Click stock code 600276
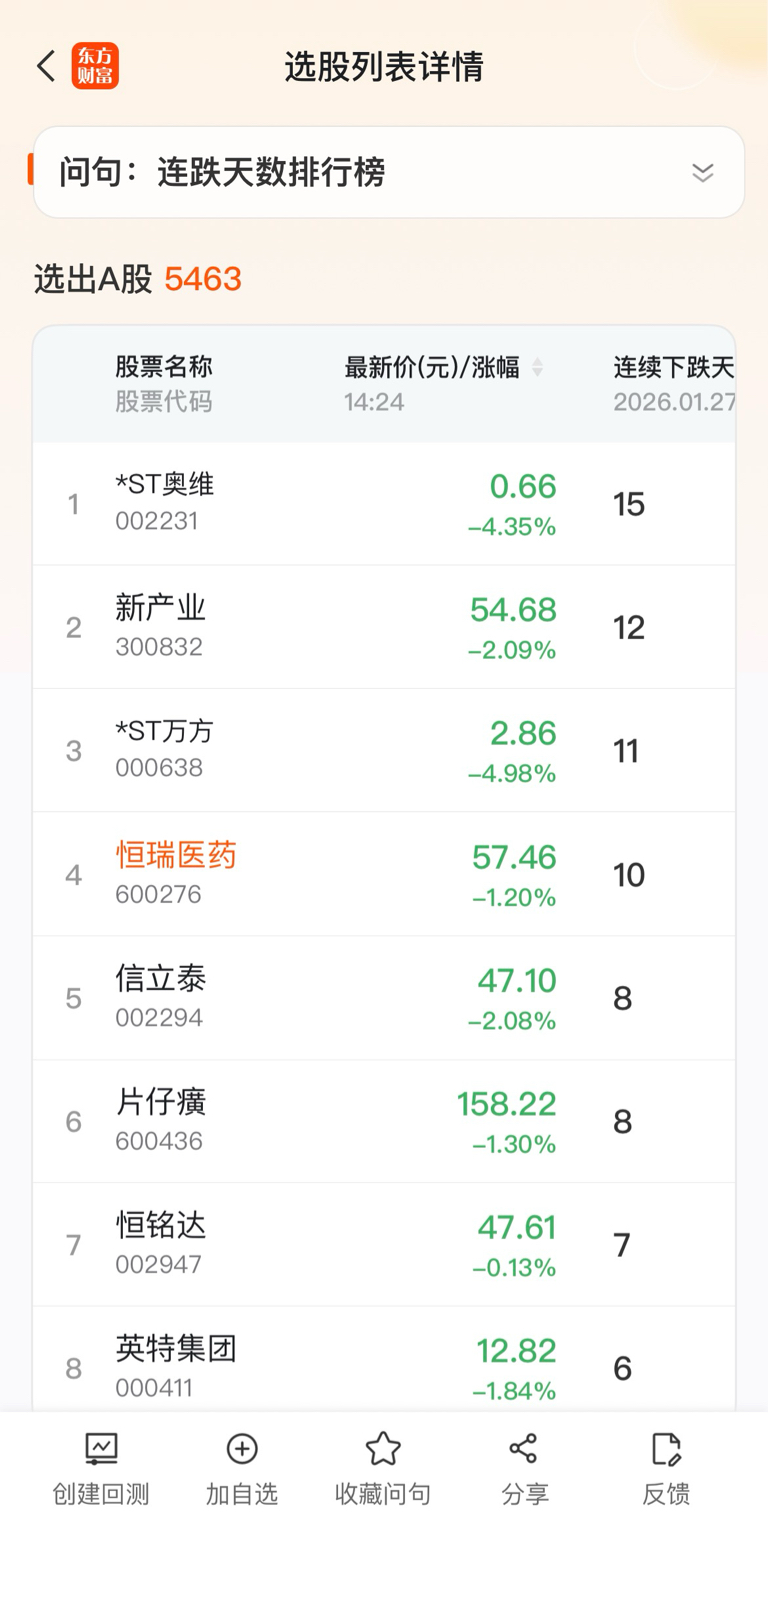This screenshot has width=768, height=1598. click(158, 894)
